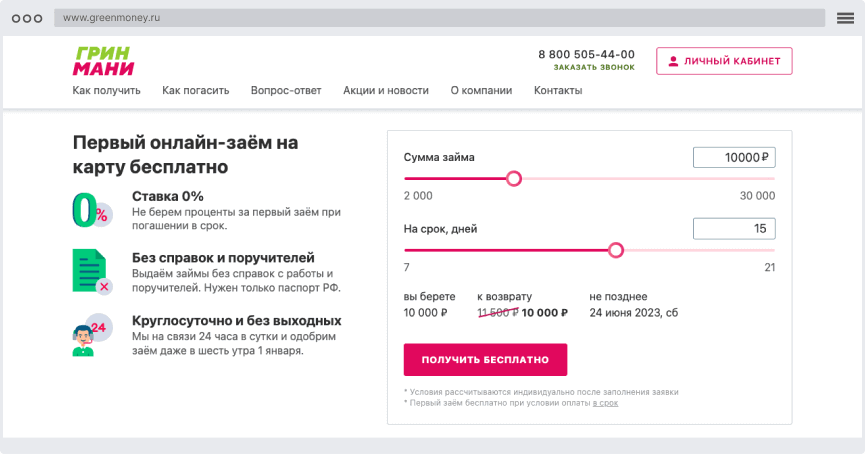Click Круглосуточно и без выходных heading
The height and width of the screenshot is (454, 865).
pos(237,321)
